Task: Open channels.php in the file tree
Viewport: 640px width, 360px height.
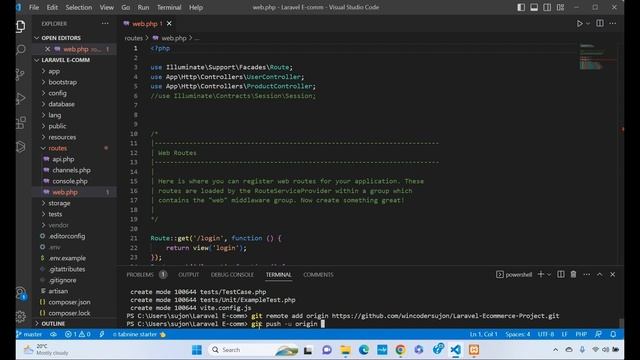Action: click(x=71, y=170)
